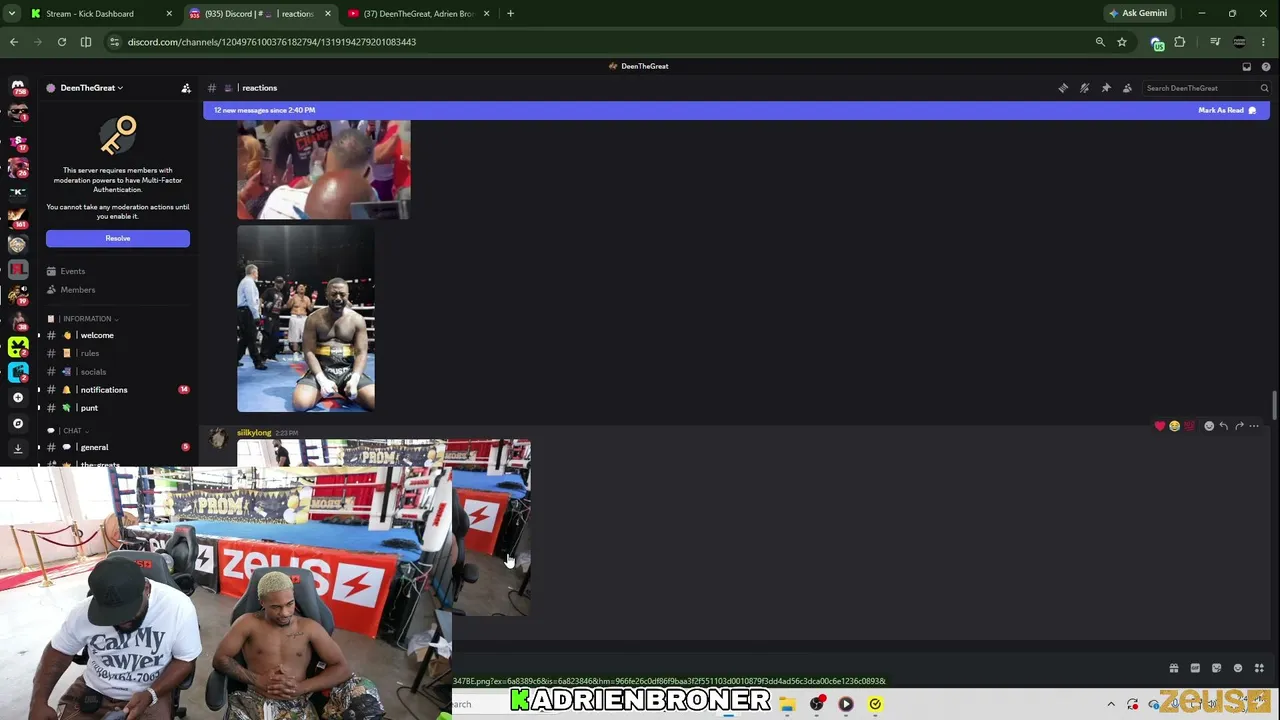Open the apps launcher icon in message bar
Screen dimensions: 1280x720
click(1259, 668)
